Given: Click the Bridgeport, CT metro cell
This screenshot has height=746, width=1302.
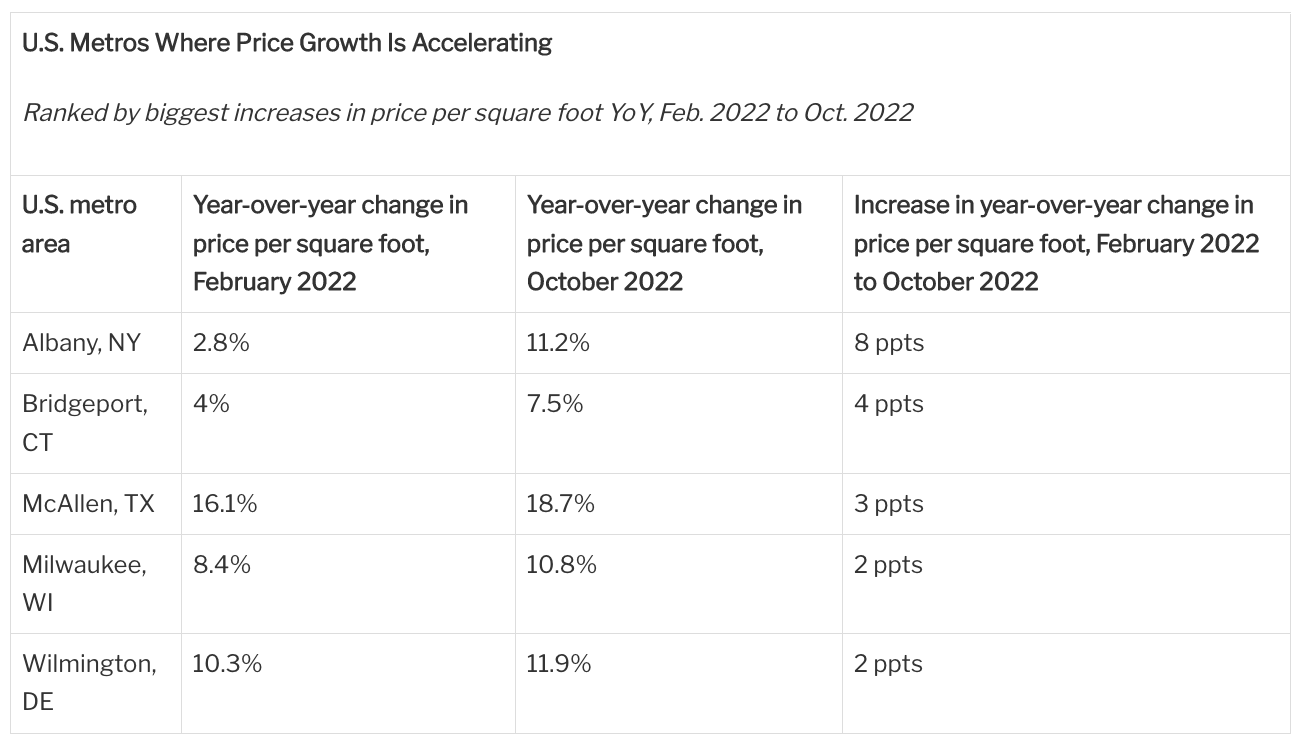Looking at the screenshot, I should coord(85,422).
